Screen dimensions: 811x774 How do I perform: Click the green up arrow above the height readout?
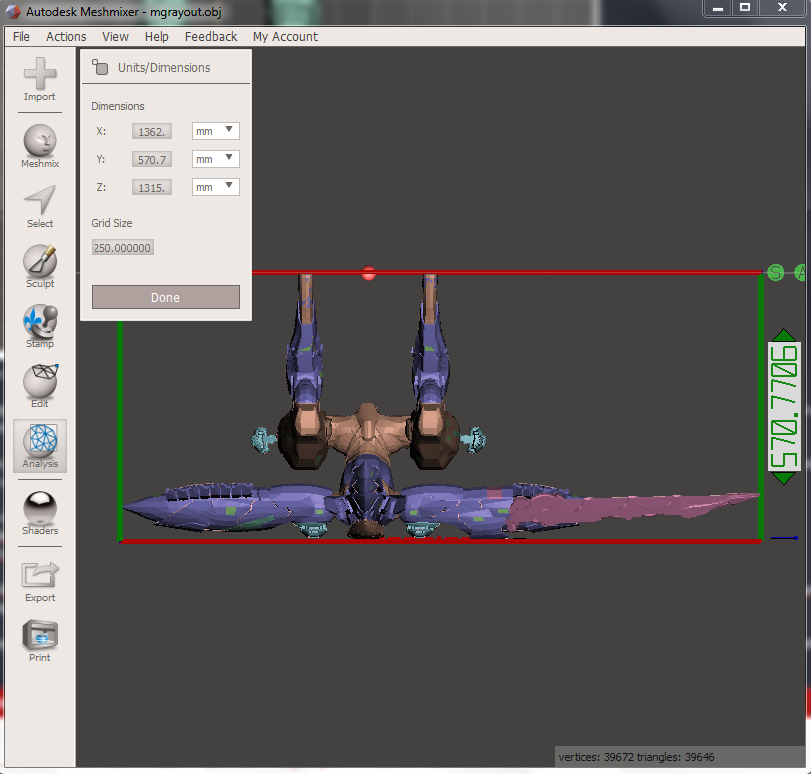784,335
